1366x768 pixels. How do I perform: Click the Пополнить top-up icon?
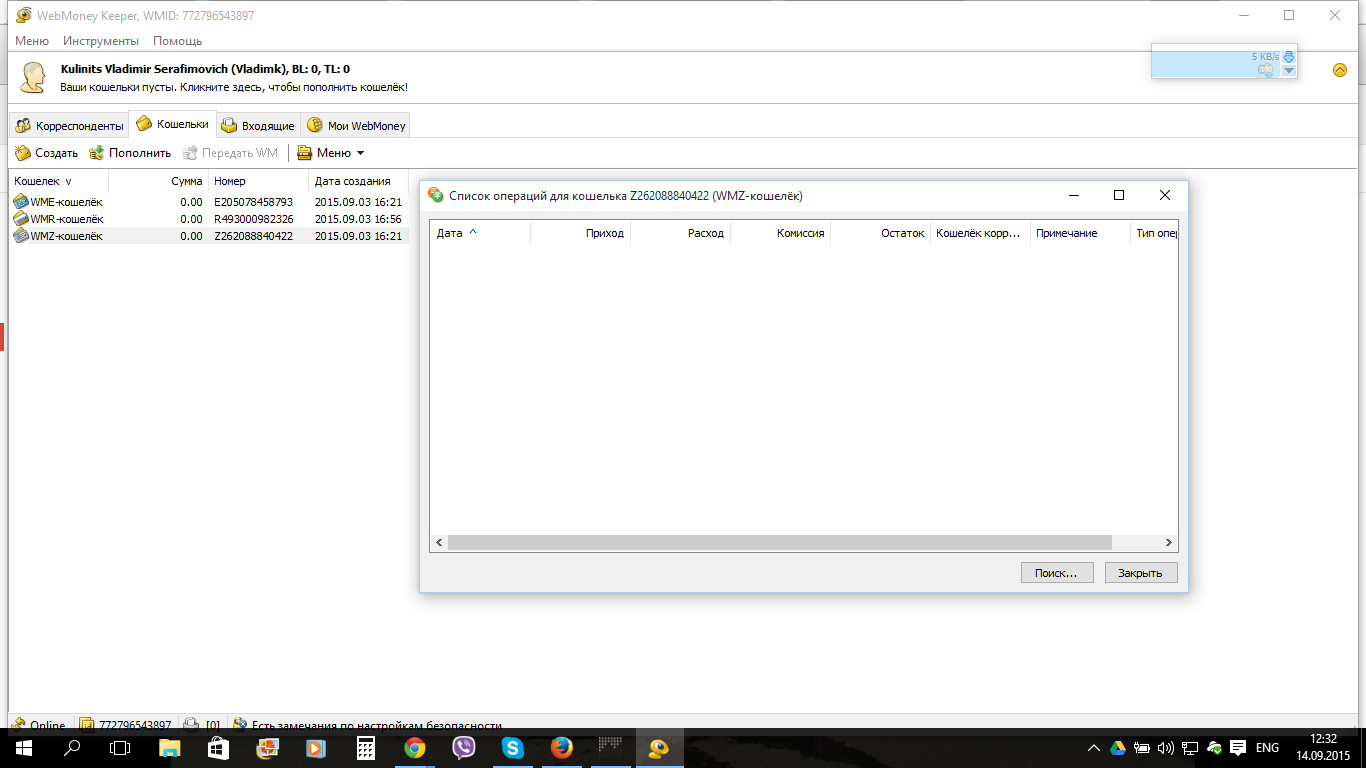pos(97,153)
